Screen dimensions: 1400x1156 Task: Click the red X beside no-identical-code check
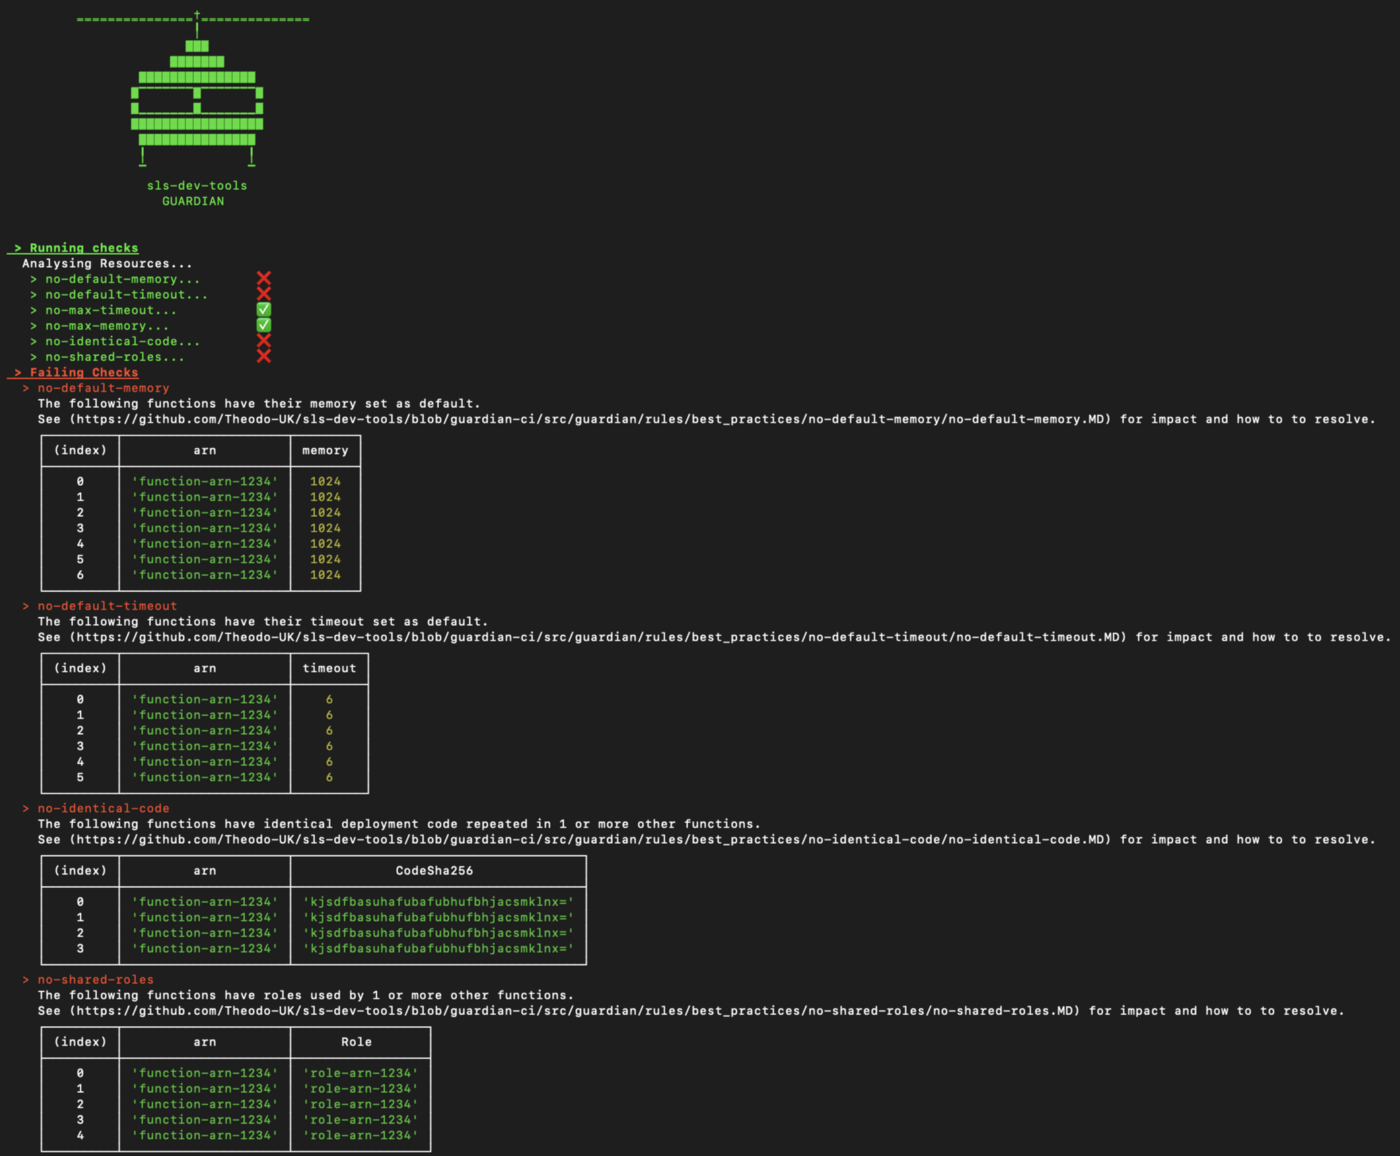point(263,340)
